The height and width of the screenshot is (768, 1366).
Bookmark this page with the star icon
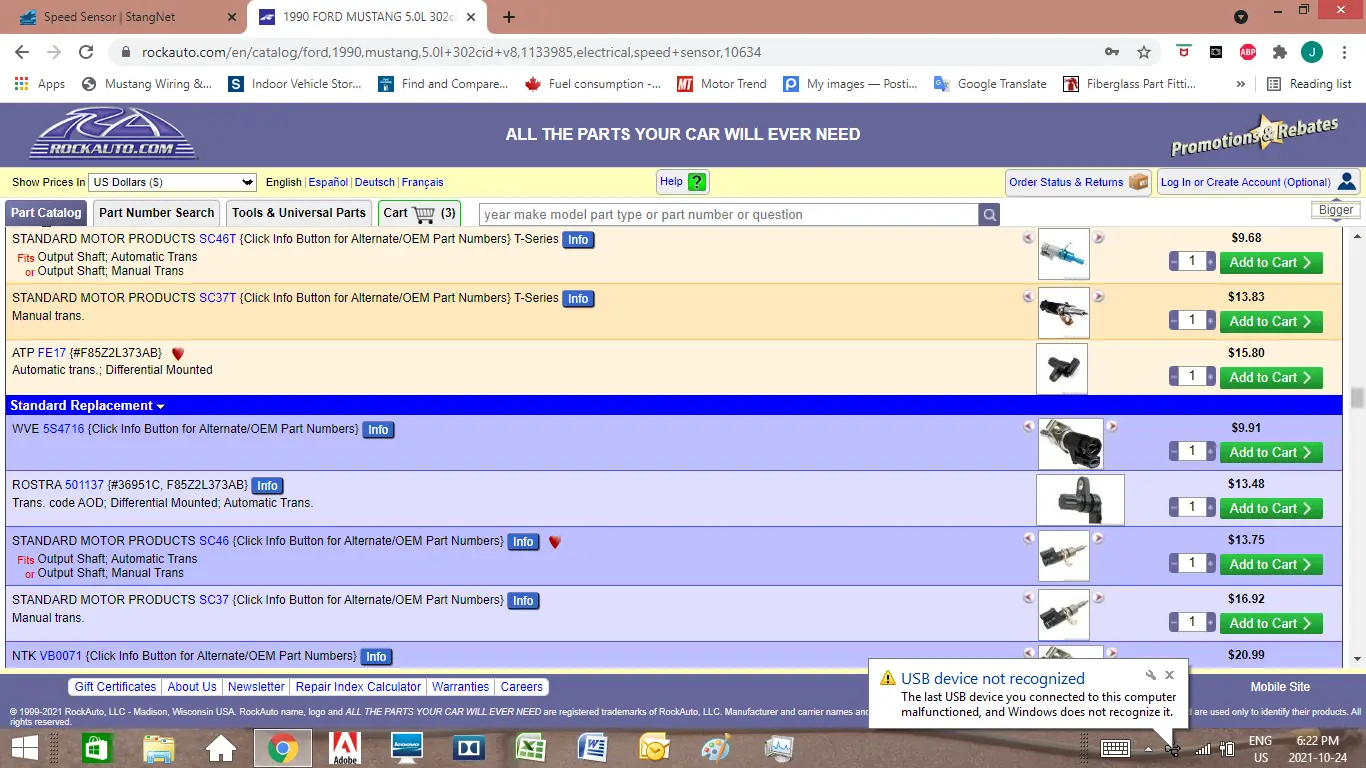1144,52
